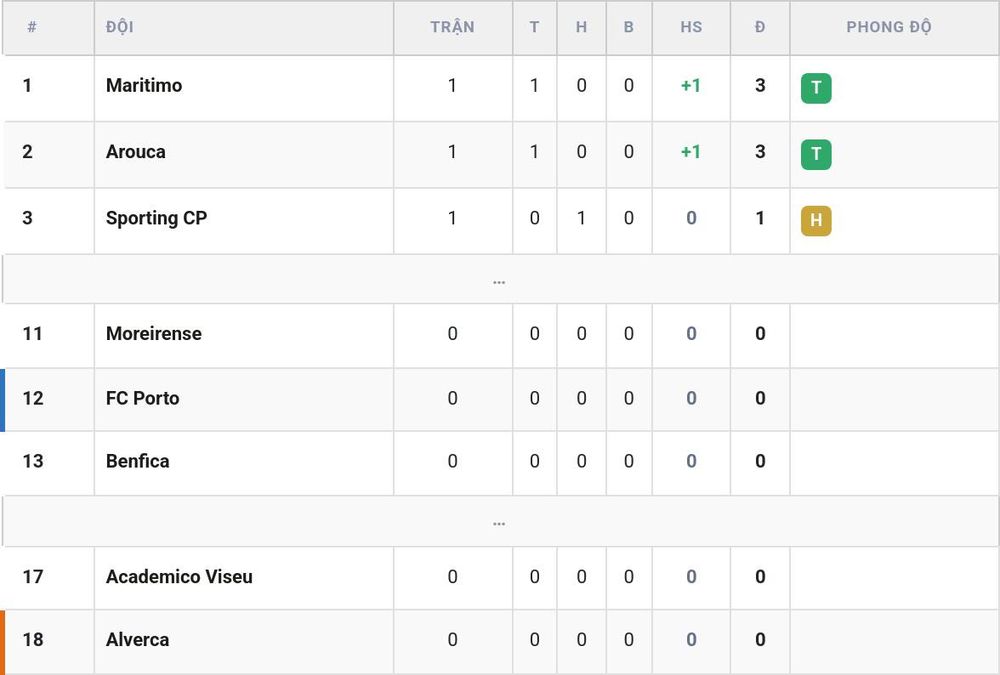Click Arouca's green T form badge

(816, 154)
